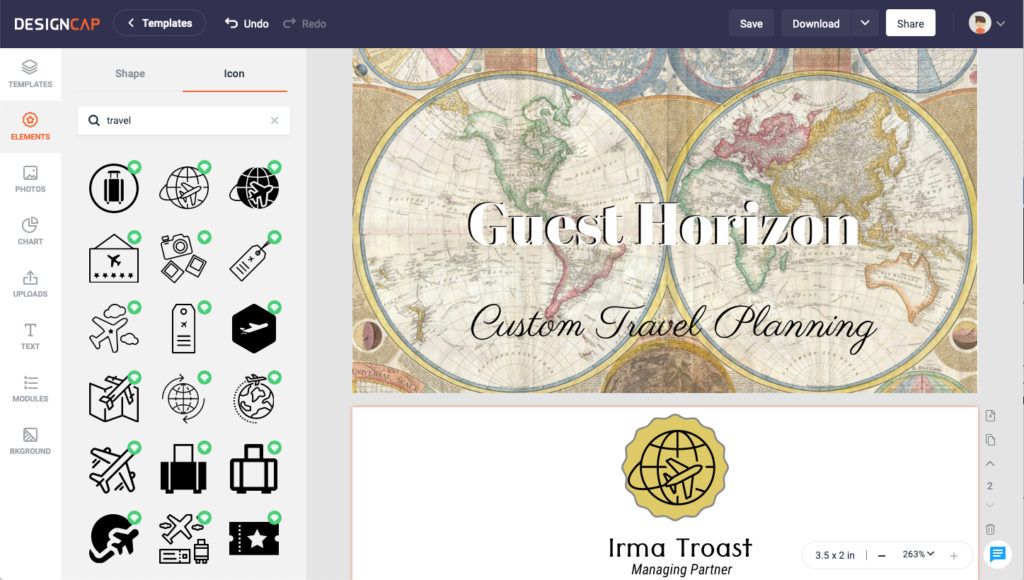The height and width of the screenshot is (580, 1024).
Task: Switch to the Shape tab
Action: (x=130, y=74)
